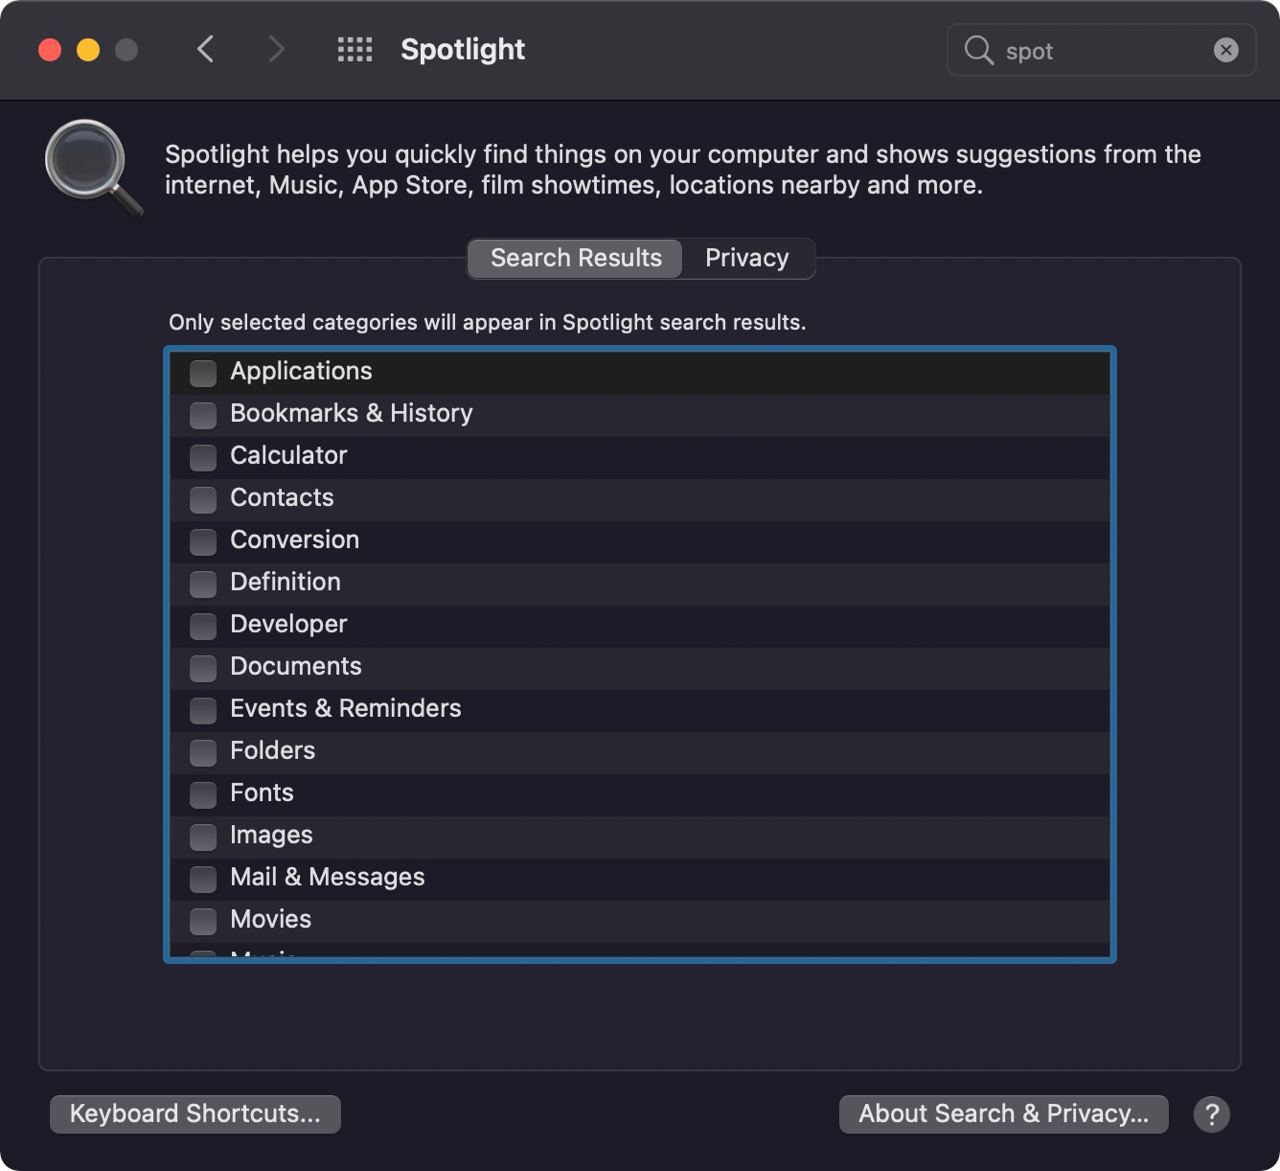Turn on the Fonts checkbox
Image resolution: width=1280 pixels, height=1171 pixels.
coord(203,794)
